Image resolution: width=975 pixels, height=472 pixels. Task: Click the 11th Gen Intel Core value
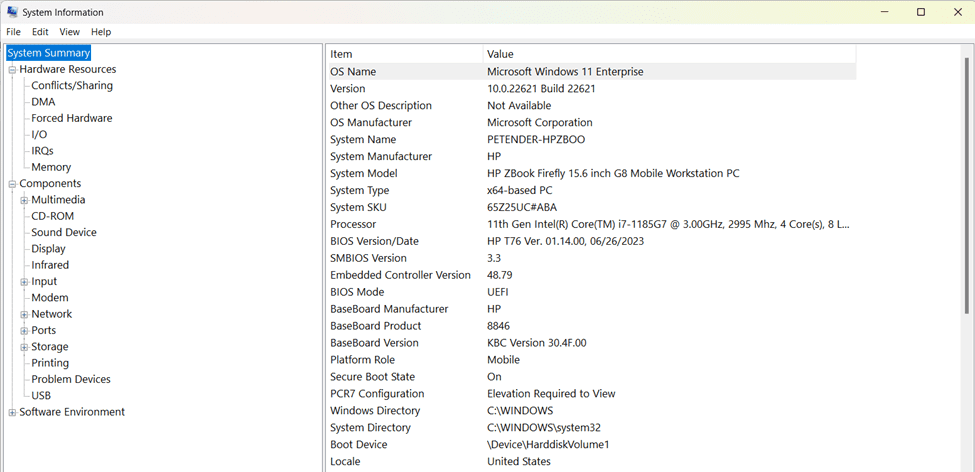[x=668, y=224]
